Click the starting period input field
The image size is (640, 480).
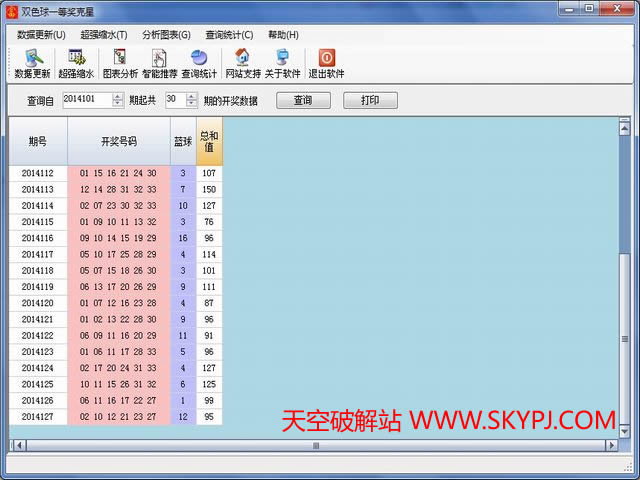click(x=85, y=100)
